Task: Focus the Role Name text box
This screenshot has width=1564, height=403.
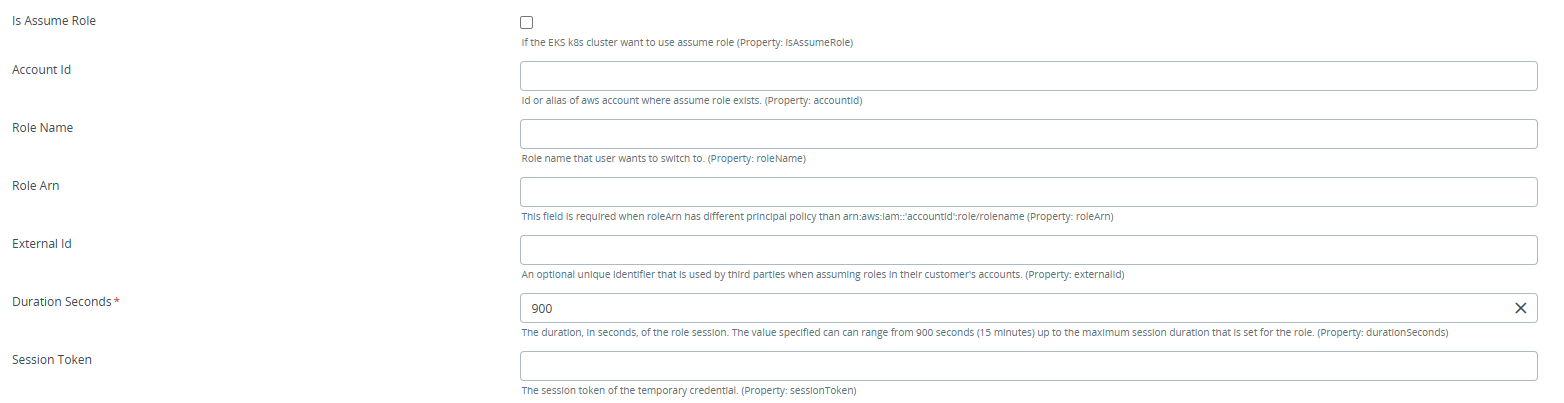Action: tap(1028, 134)
